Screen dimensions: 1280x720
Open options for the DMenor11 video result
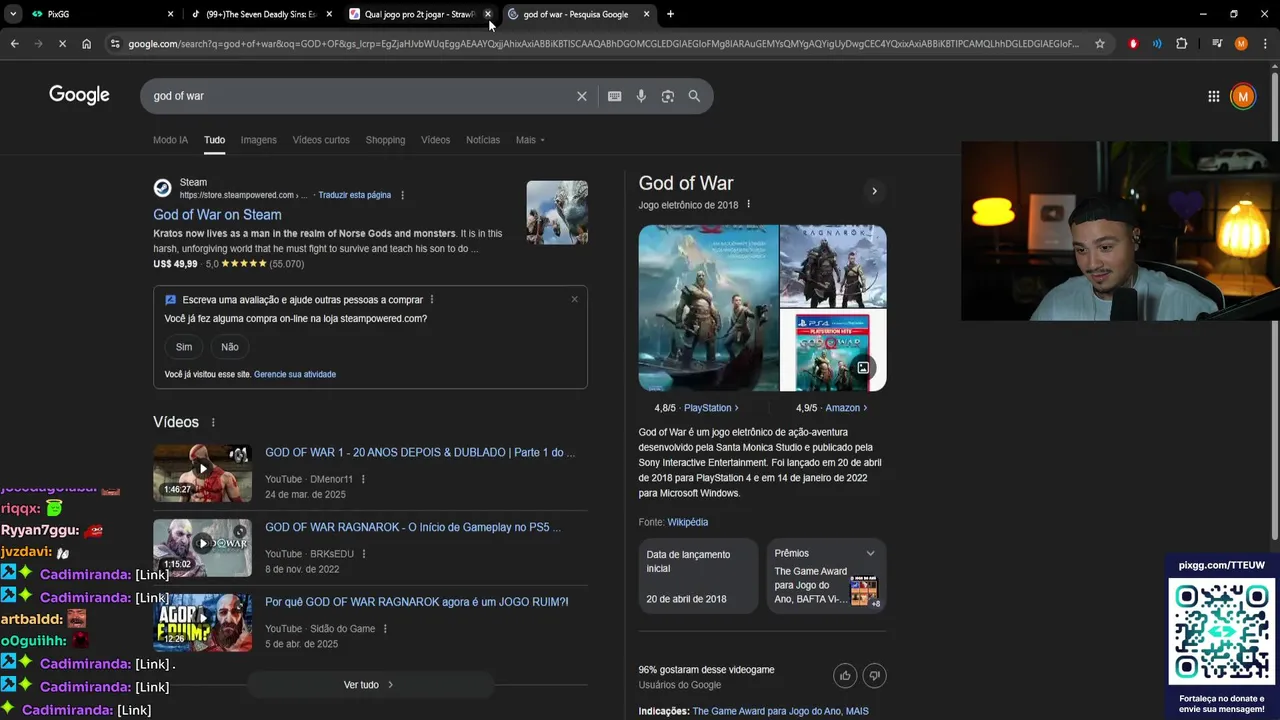[x=363, y=479]
